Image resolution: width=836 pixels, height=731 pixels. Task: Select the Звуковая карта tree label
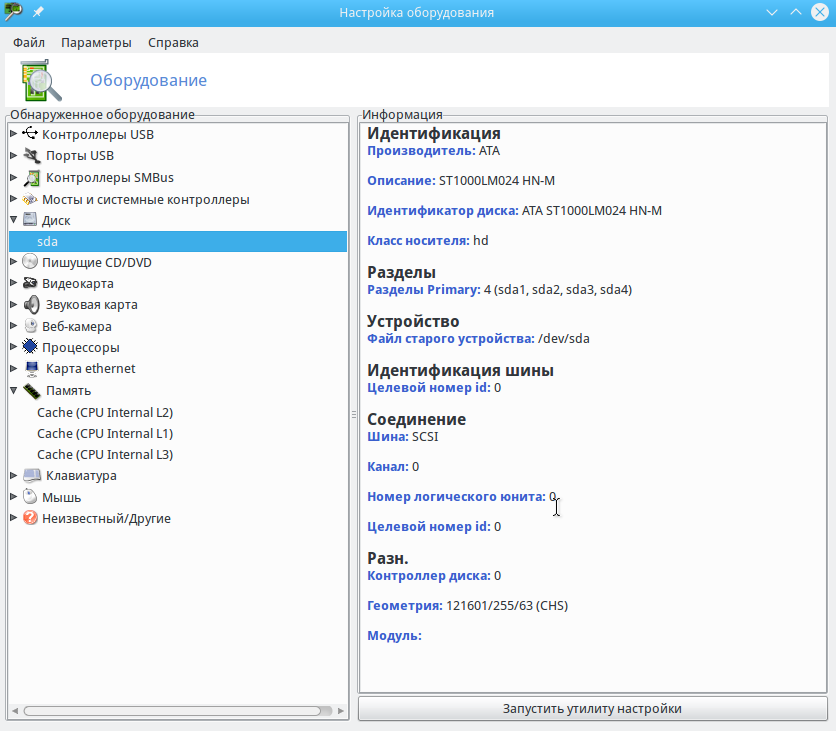point(92,304)
